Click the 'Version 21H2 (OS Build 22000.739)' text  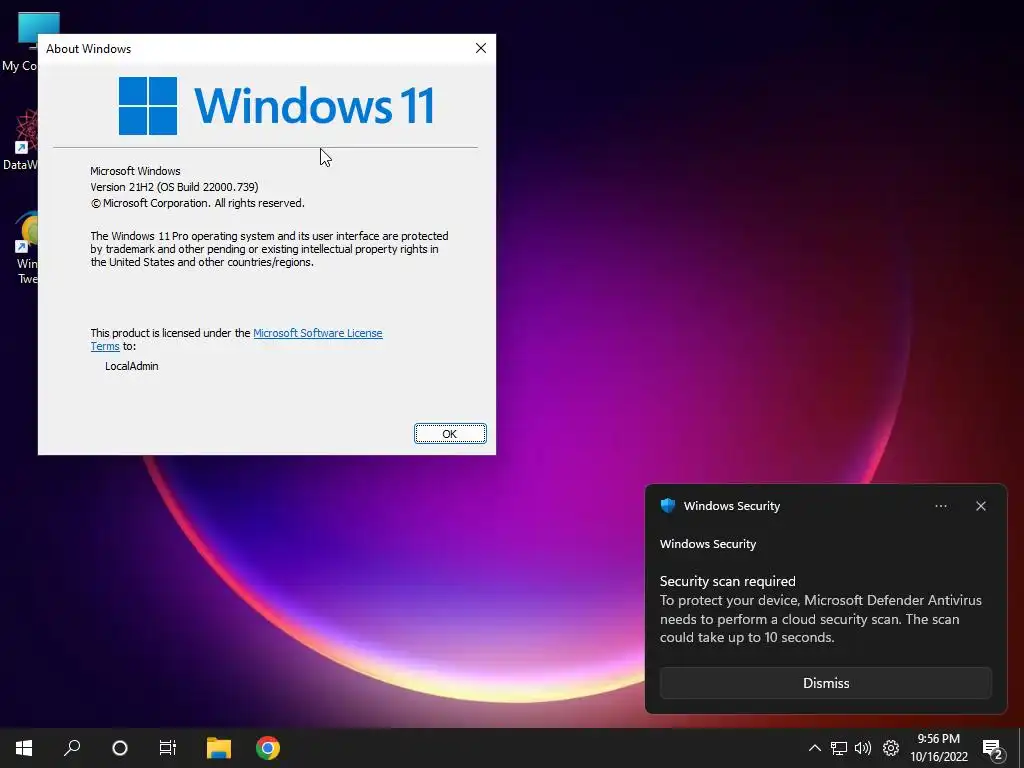tap(174, 187)
